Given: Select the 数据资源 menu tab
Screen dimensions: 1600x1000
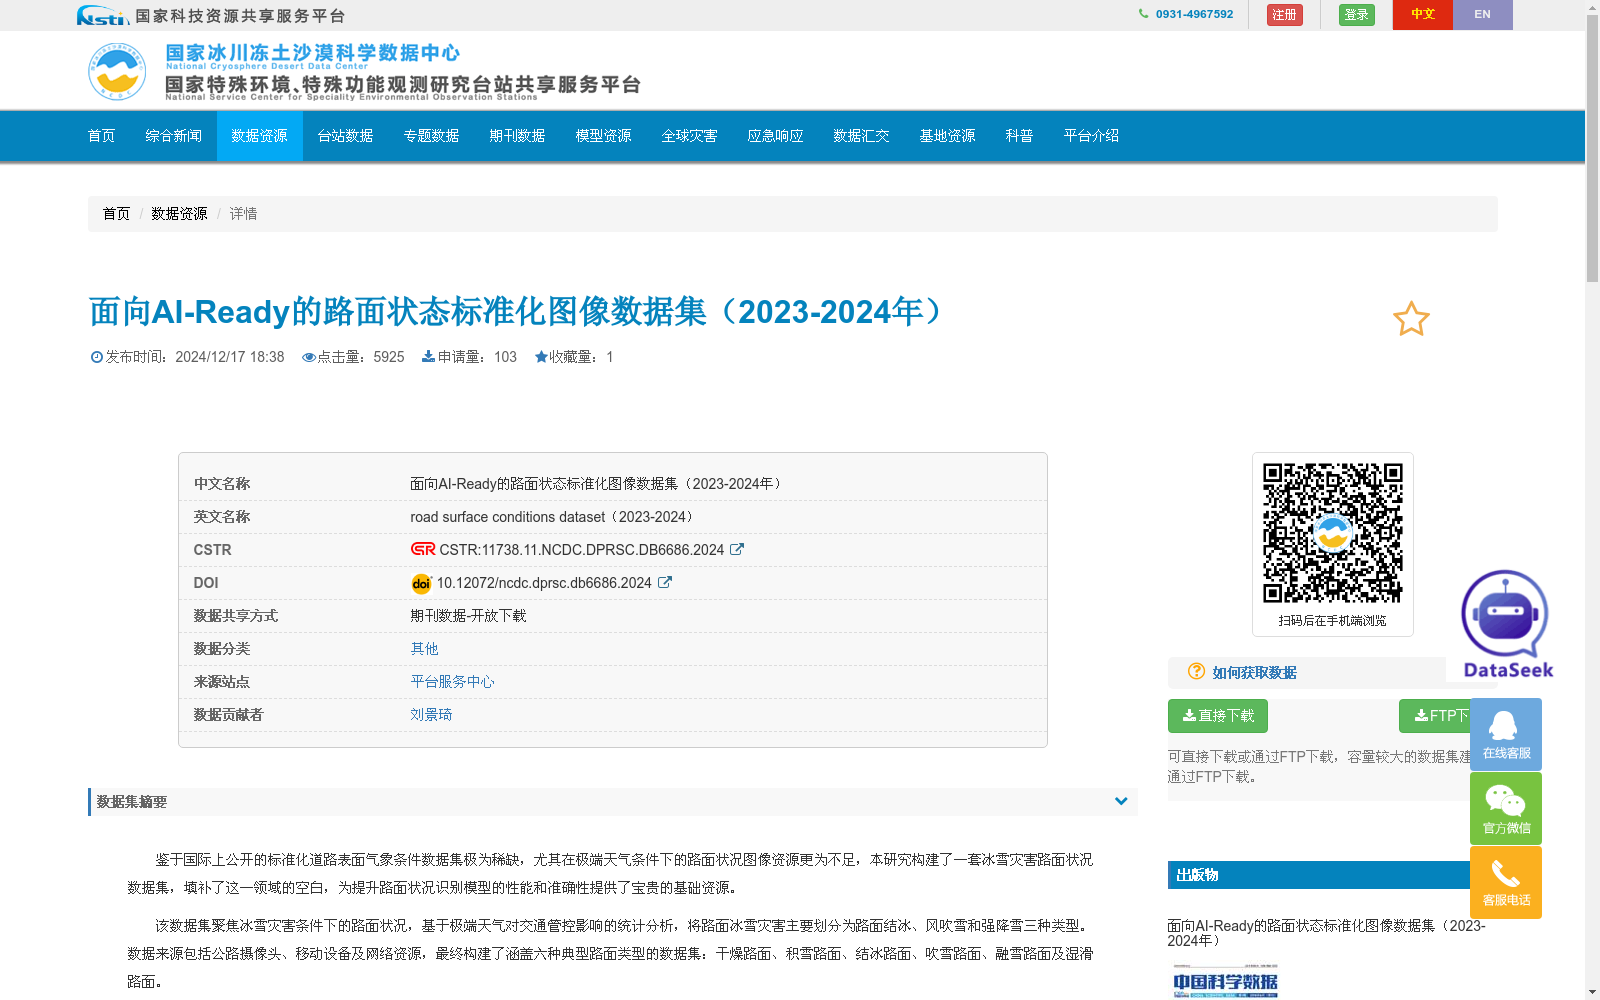Looking at the screenshot, I should (x=260, y=136).
